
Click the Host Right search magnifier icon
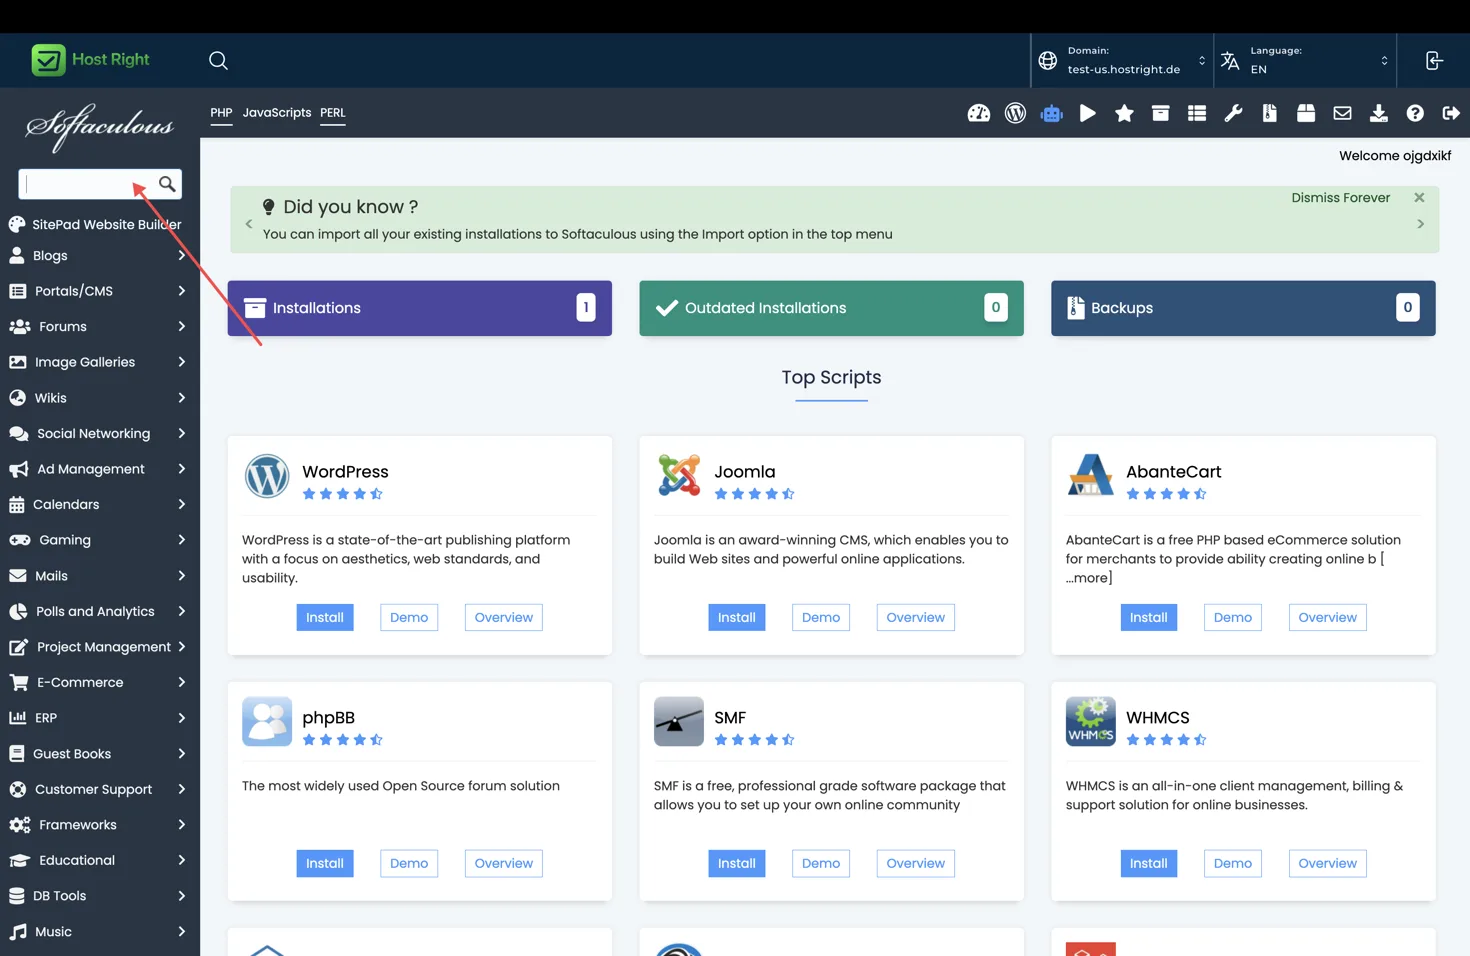[x=218, y=60]
